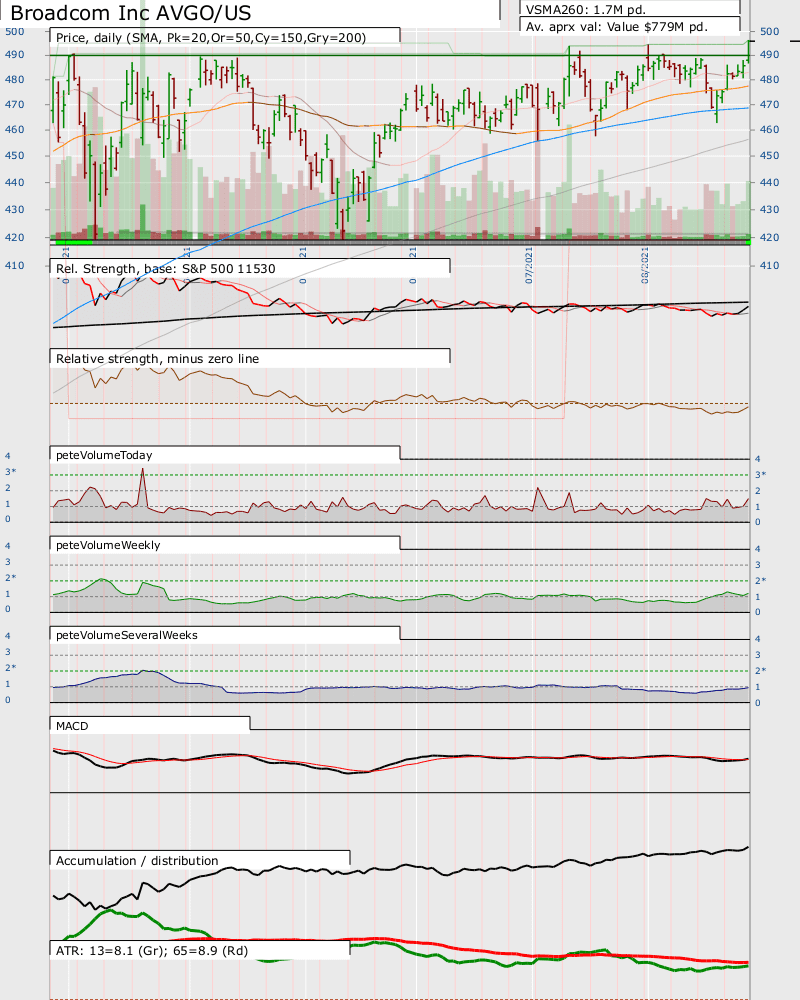Screen dimensions: 800x1000
Task: Click the 'peteVolumeWeekly' panel label
Action: click(108, 545)
